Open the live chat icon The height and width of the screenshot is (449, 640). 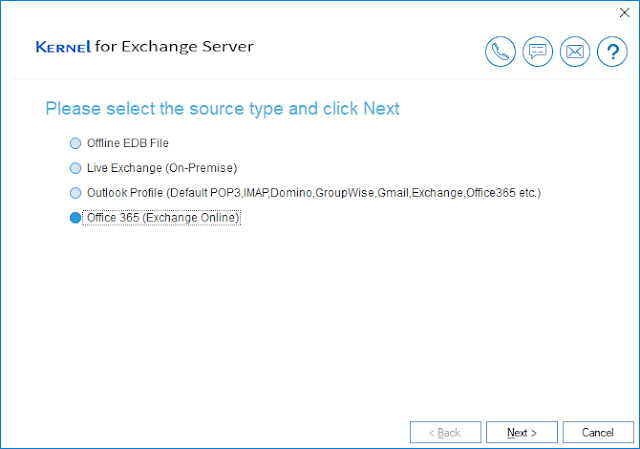[x=537, y=52]
